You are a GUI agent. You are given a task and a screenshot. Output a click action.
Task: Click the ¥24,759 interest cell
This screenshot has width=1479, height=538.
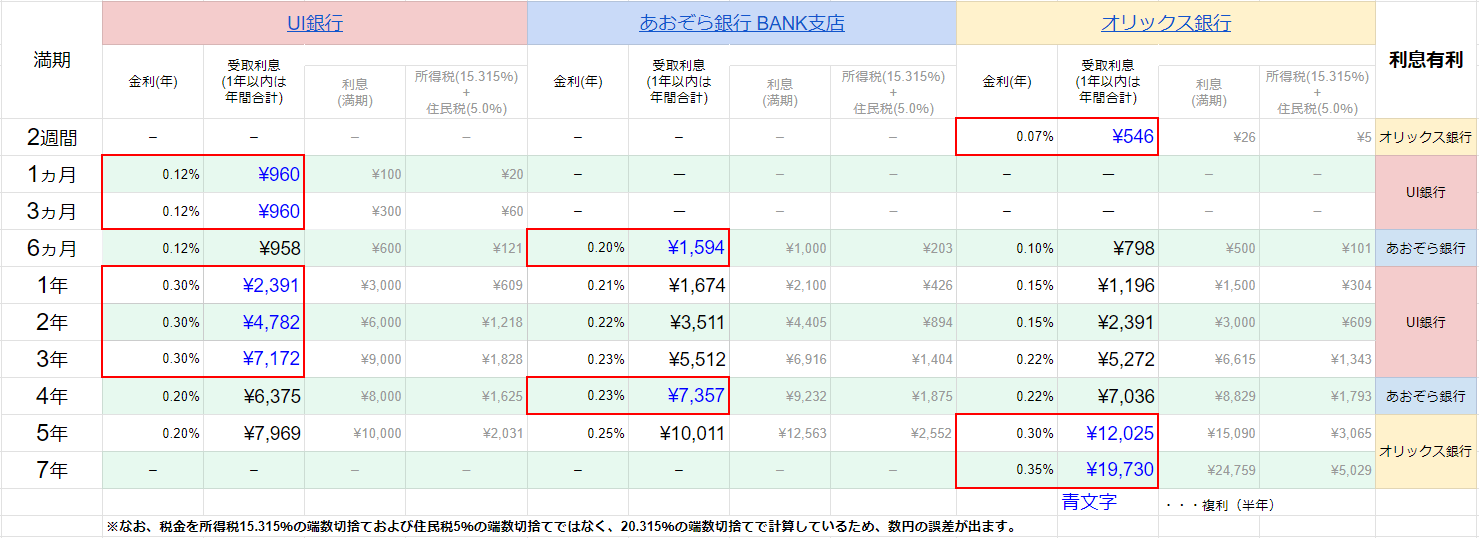1209,470
